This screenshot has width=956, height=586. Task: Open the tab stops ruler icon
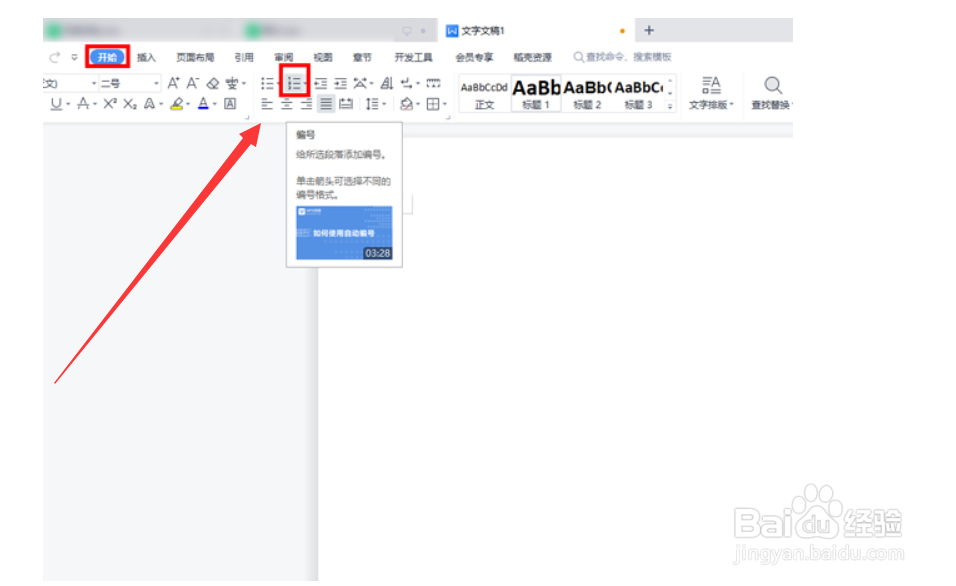tap(433, 84)
